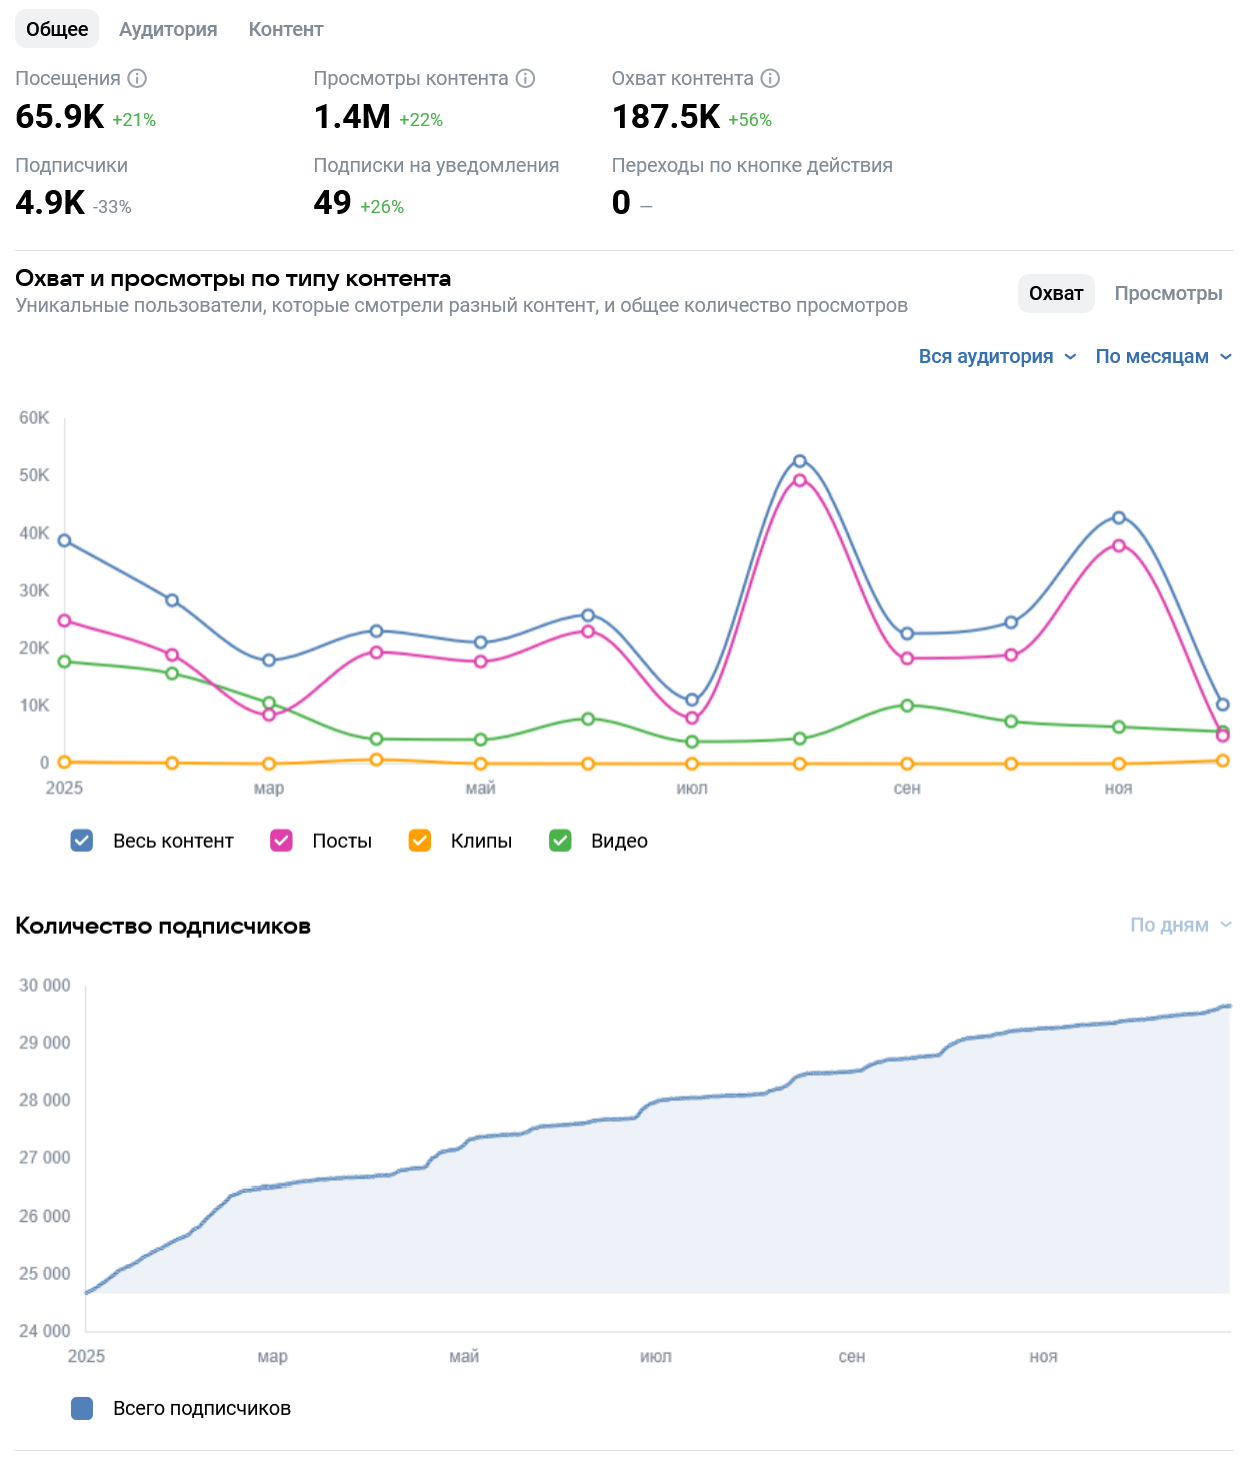Click info icon beside Охват контента
This screenshot has height=1466, width=1248.
coord(770,78)
